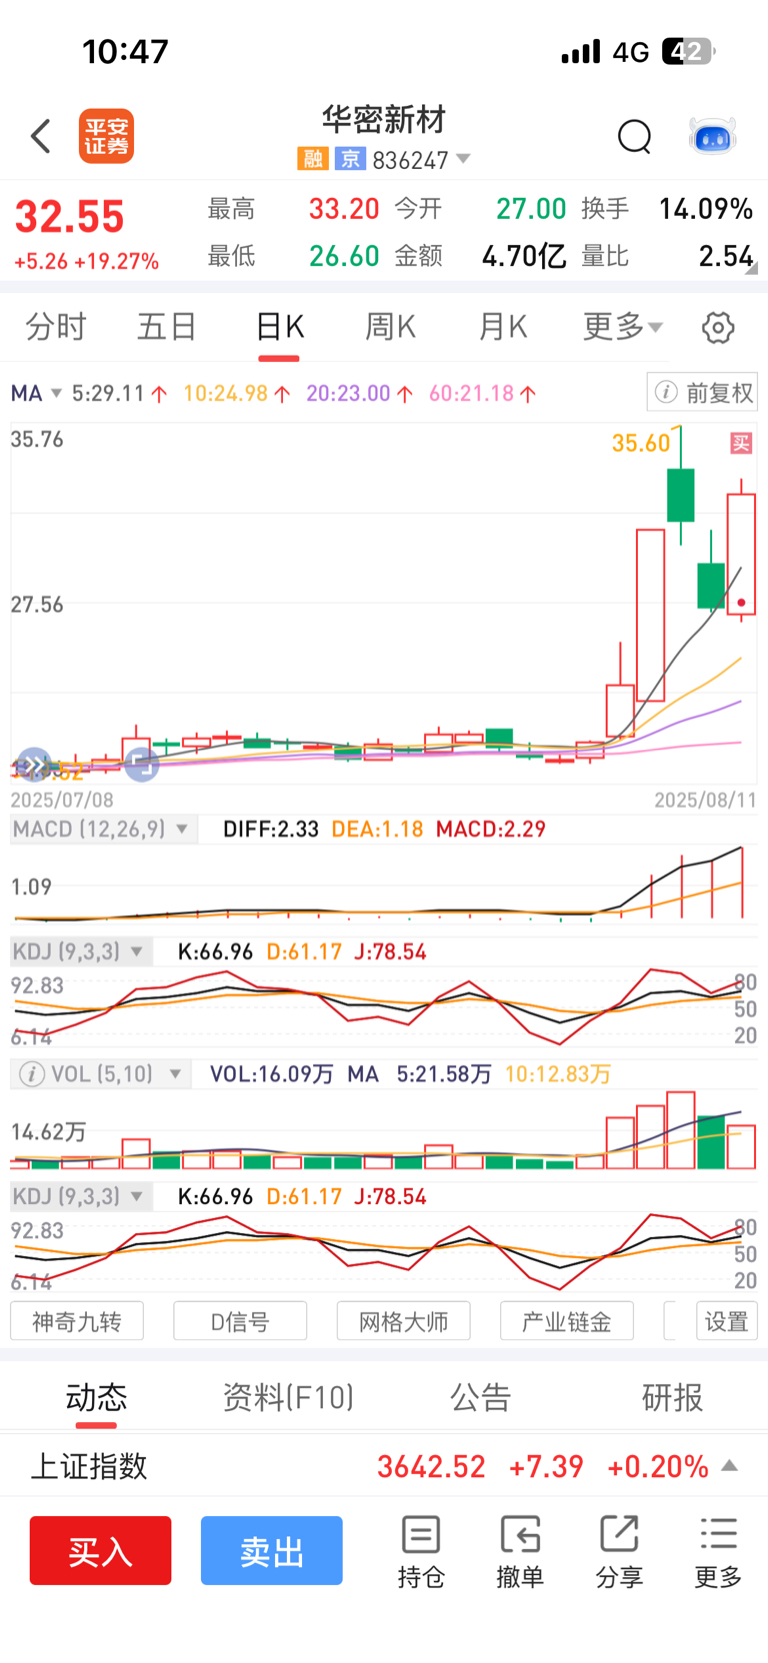This screenshot has width=768, height=1663.
Task: Switch to 周K chart tab
Action: point(390,327)
